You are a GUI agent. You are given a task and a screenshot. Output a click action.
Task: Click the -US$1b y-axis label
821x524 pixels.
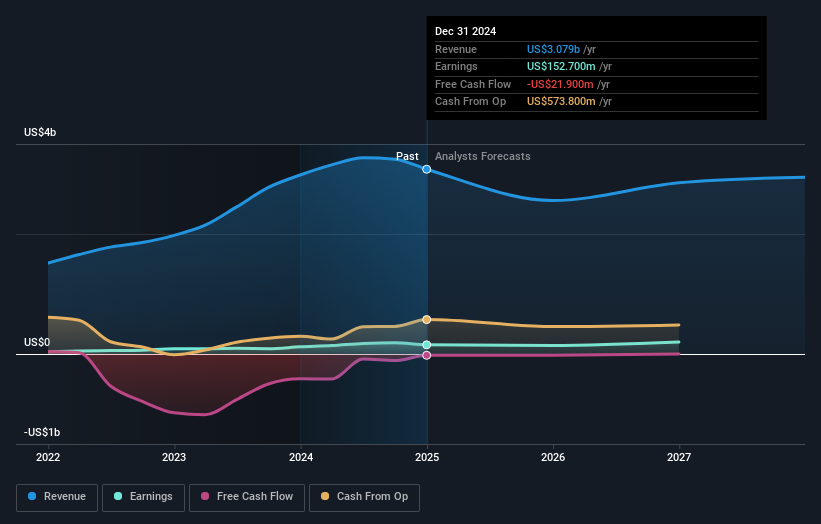[x=42, y=432]
